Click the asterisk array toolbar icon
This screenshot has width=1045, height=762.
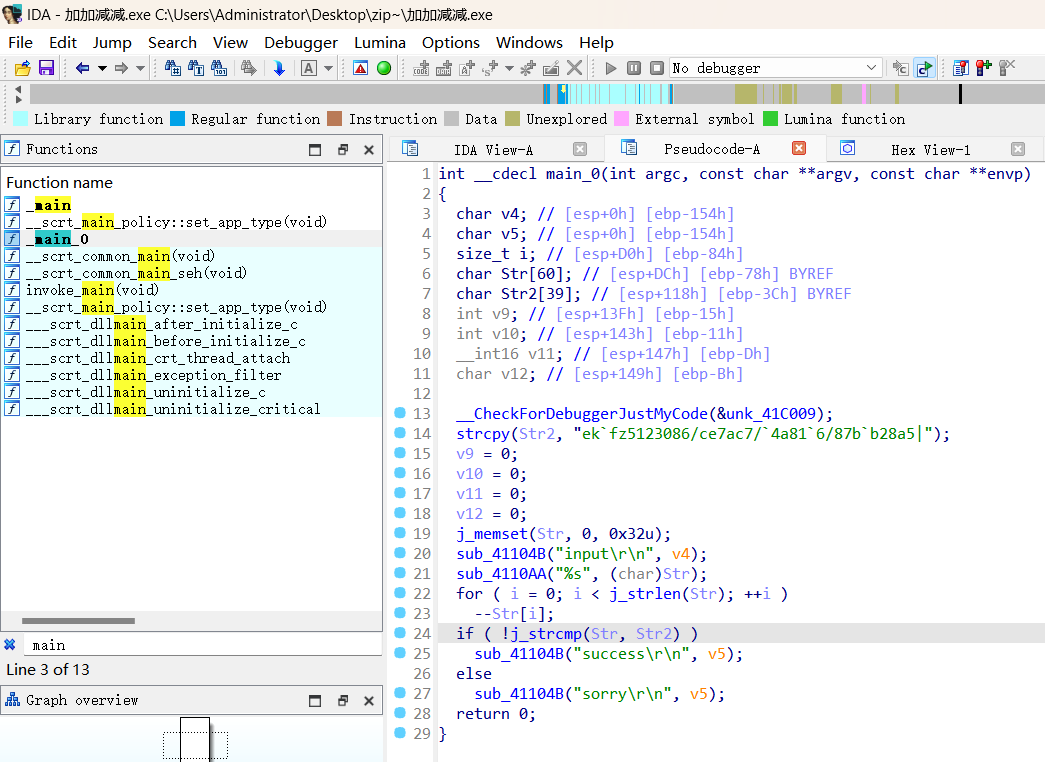pos(528,68)
